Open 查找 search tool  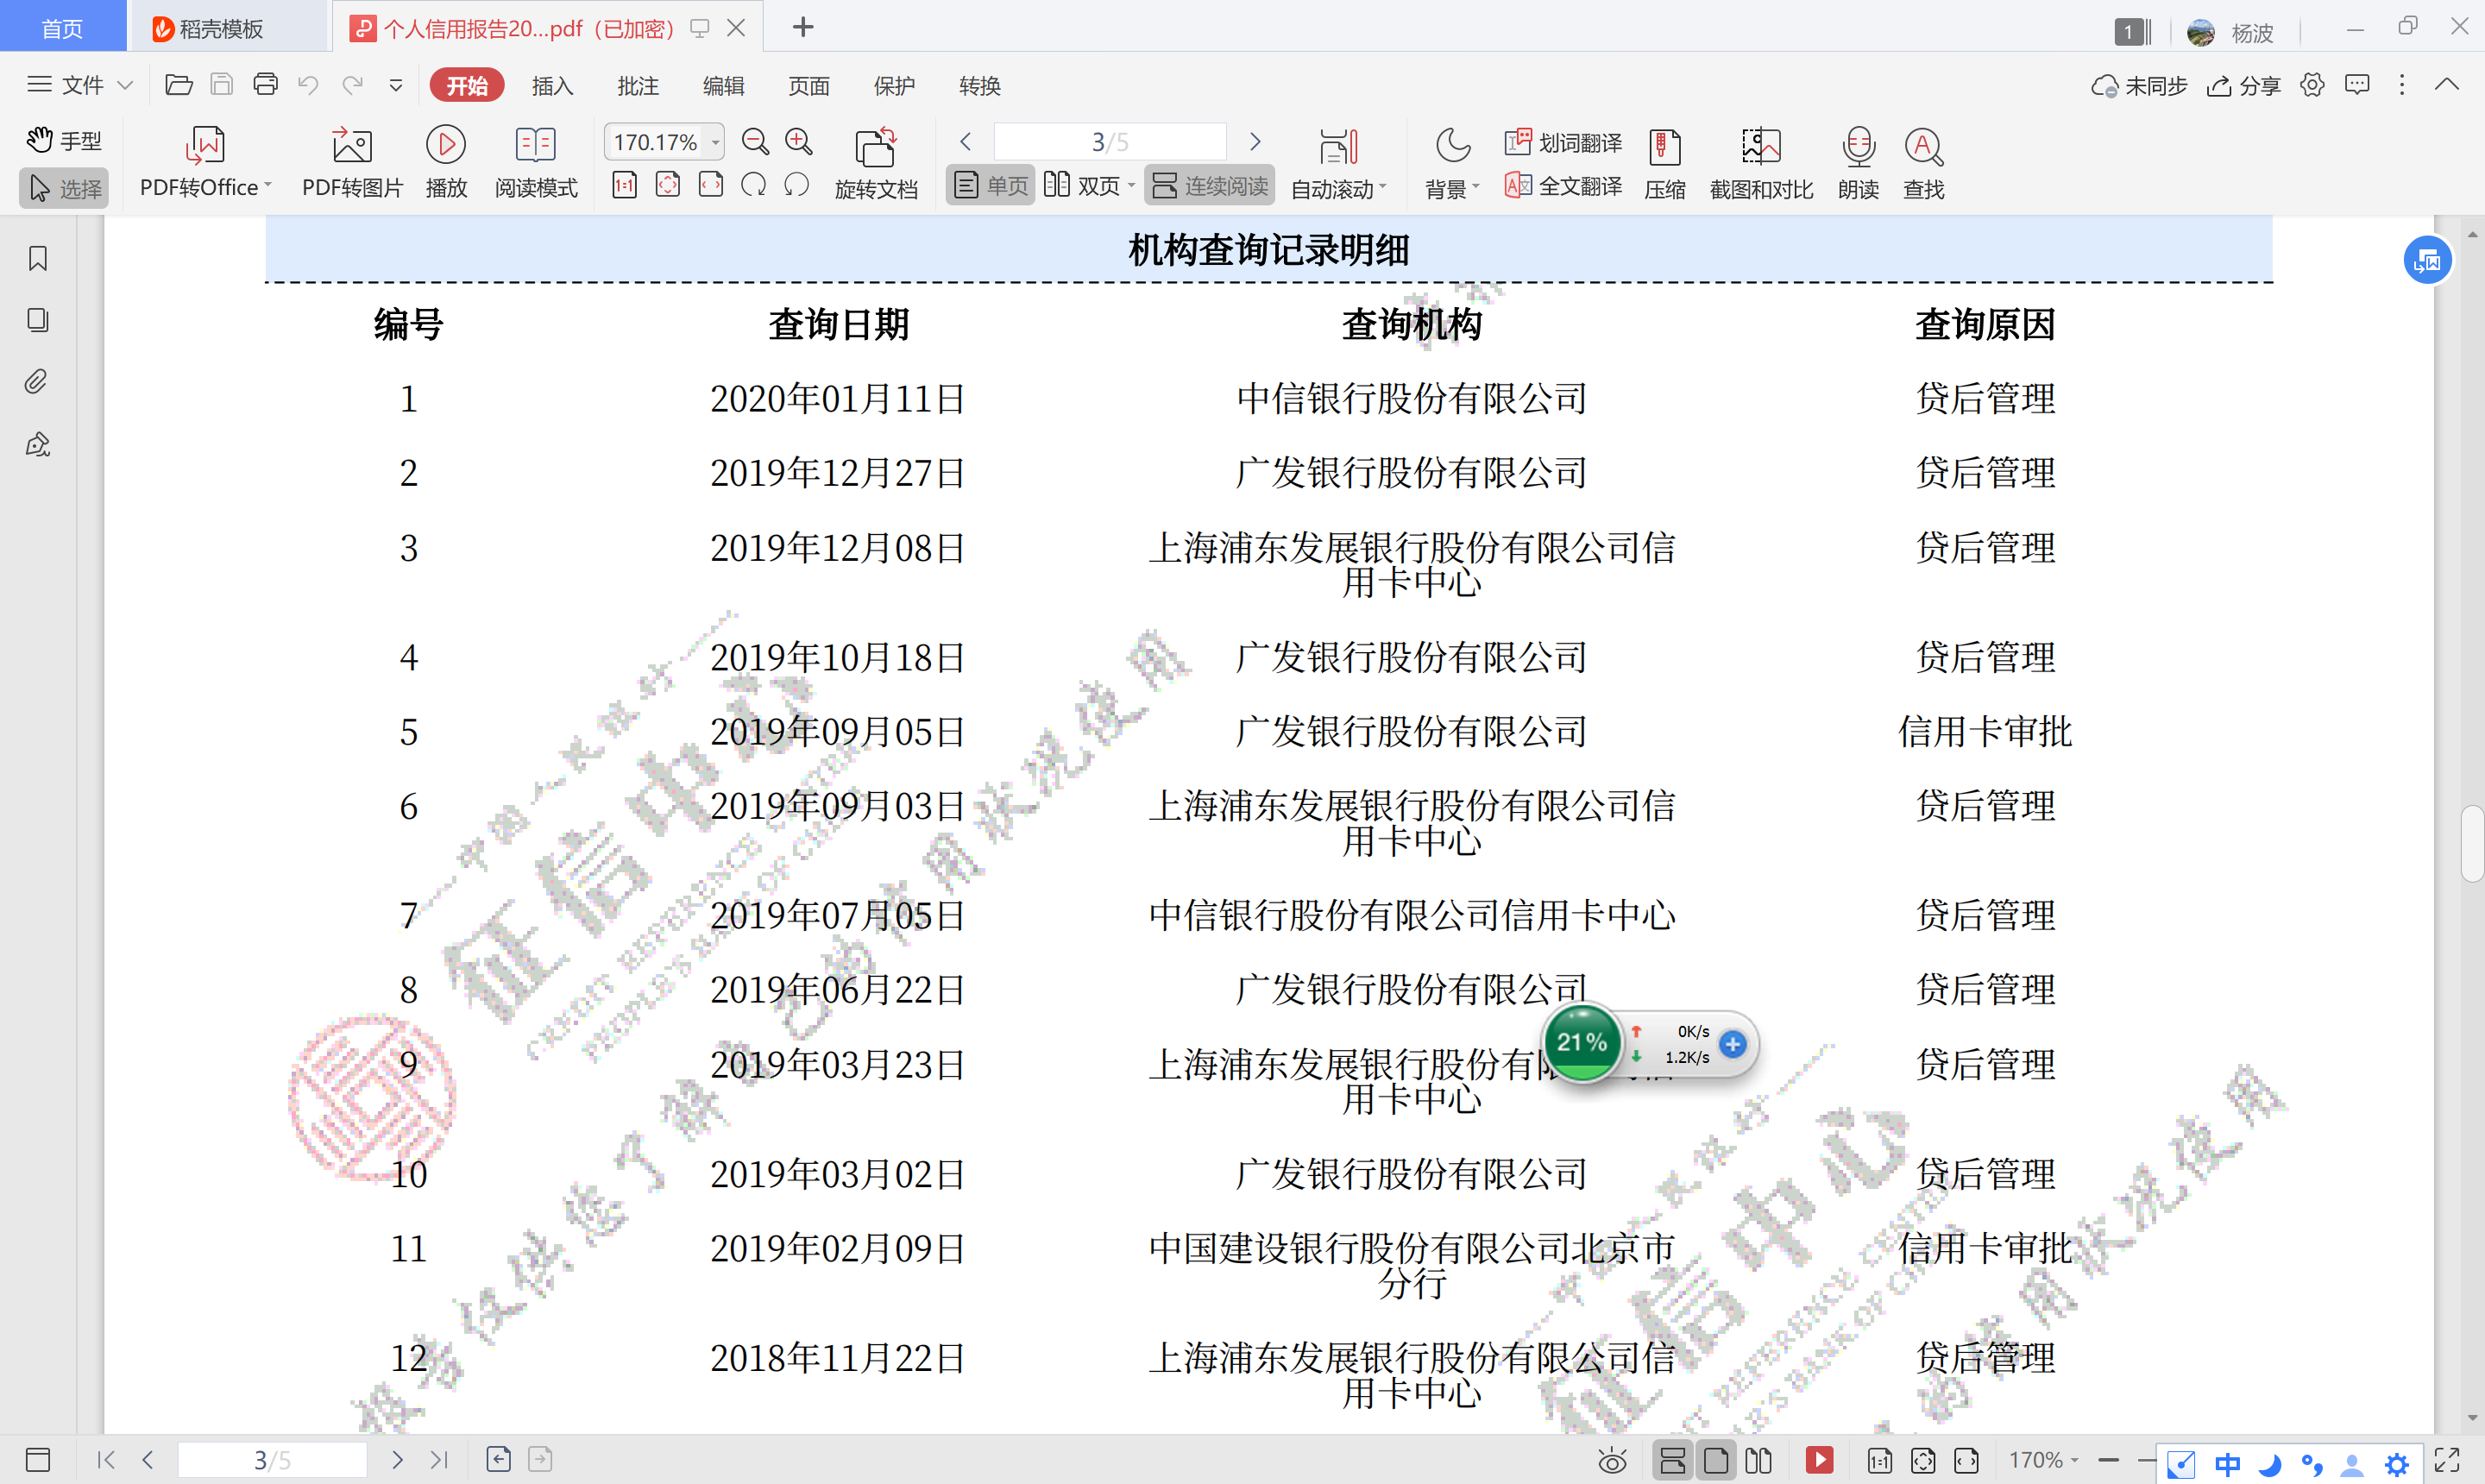1923,163
